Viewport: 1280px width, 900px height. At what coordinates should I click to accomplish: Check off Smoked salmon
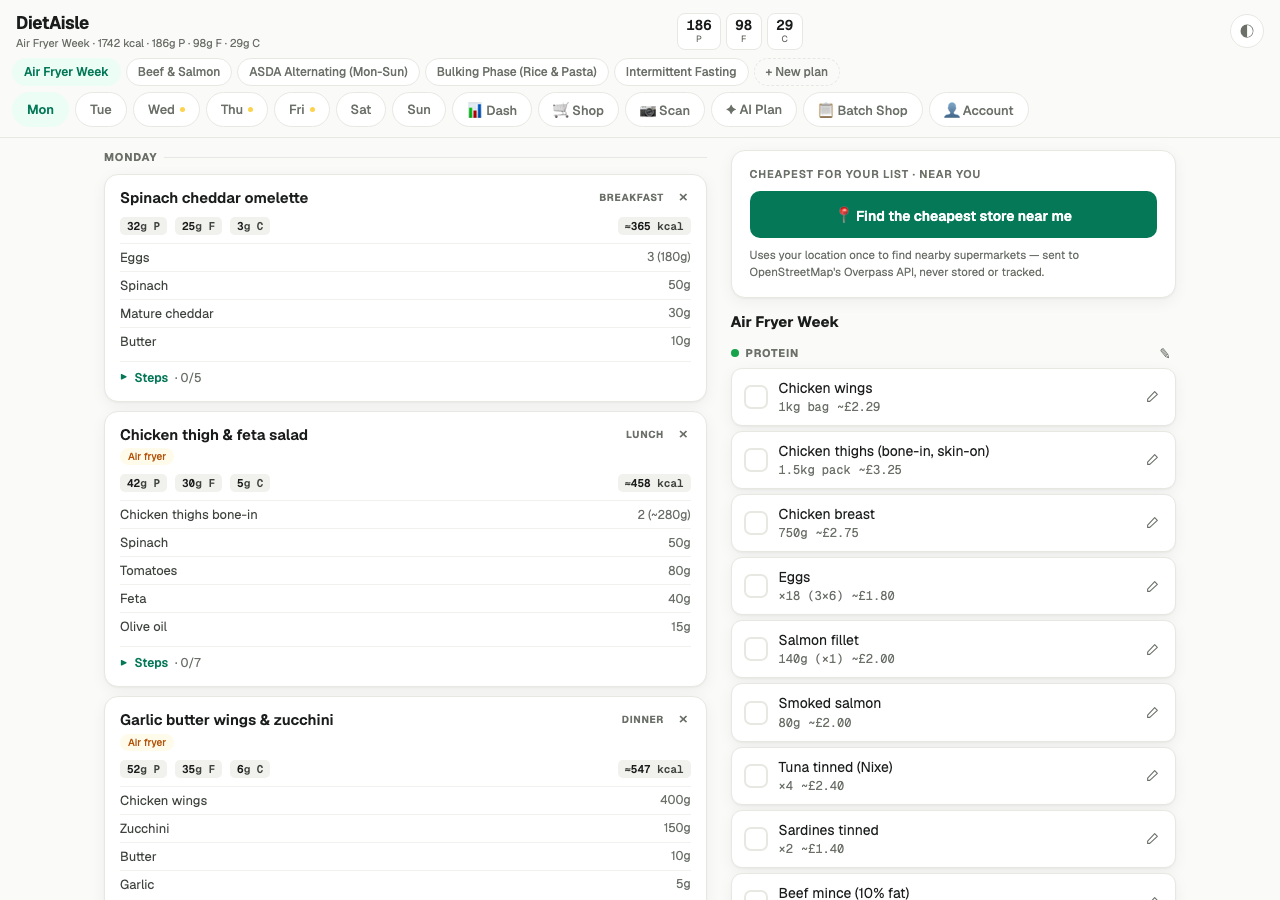(x=756, y=712)
